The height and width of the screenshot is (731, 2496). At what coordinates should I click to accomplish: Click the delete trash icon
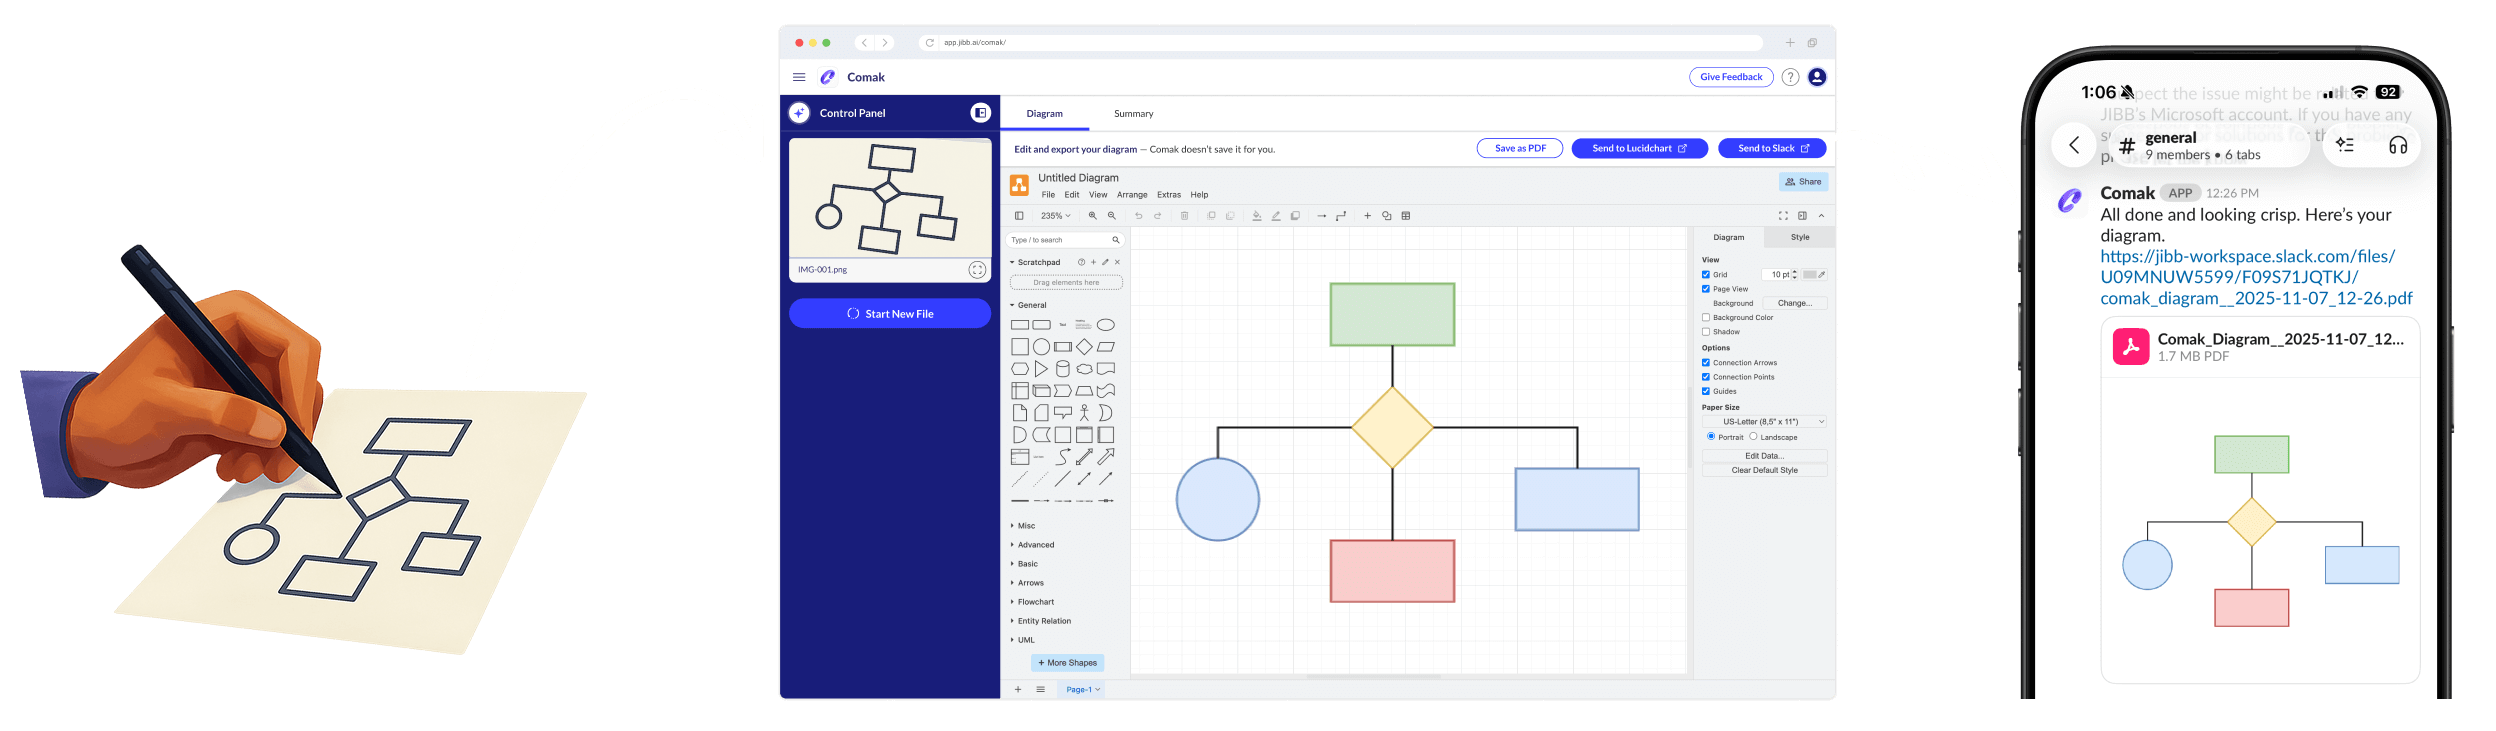pos(1185,216)
